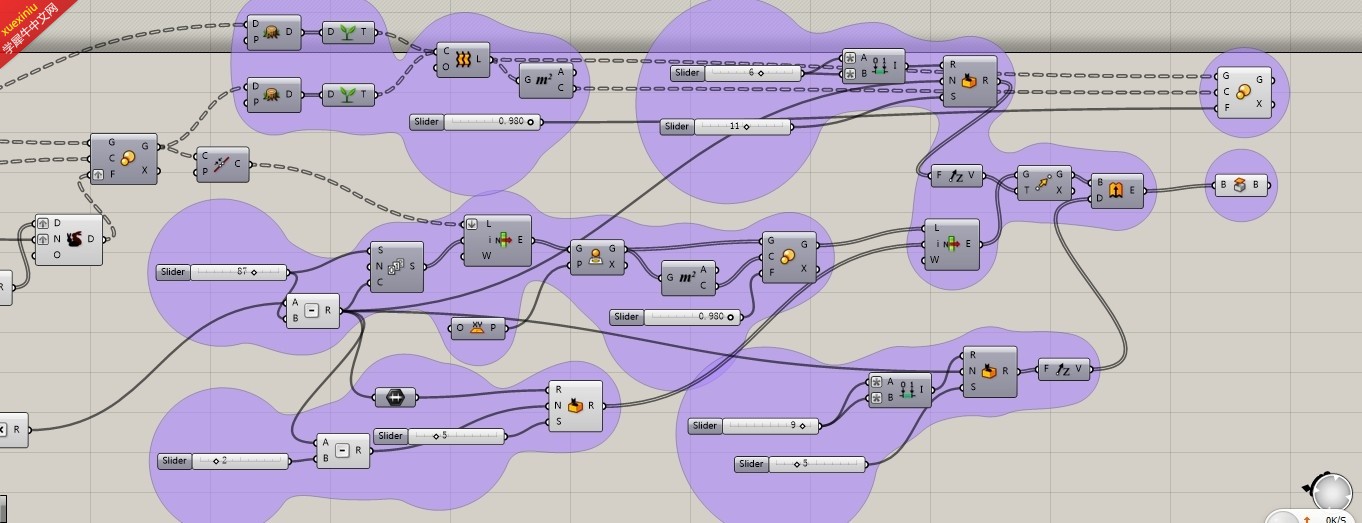Select the Scale component beside Cap Holes
1362x523 pixels.
tap(1245, 92)
